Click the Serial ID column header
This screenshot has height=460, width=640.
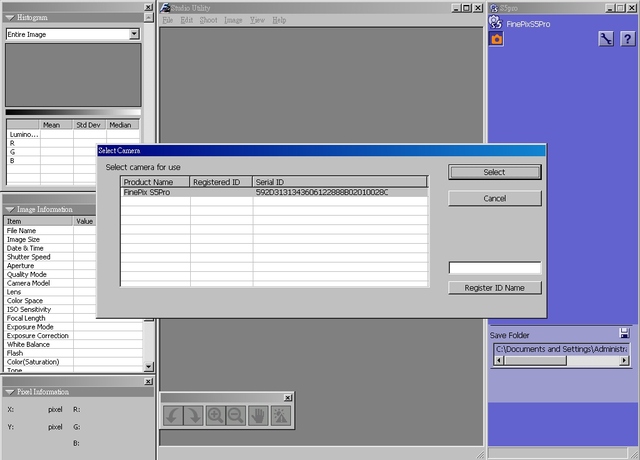point(340,182)
